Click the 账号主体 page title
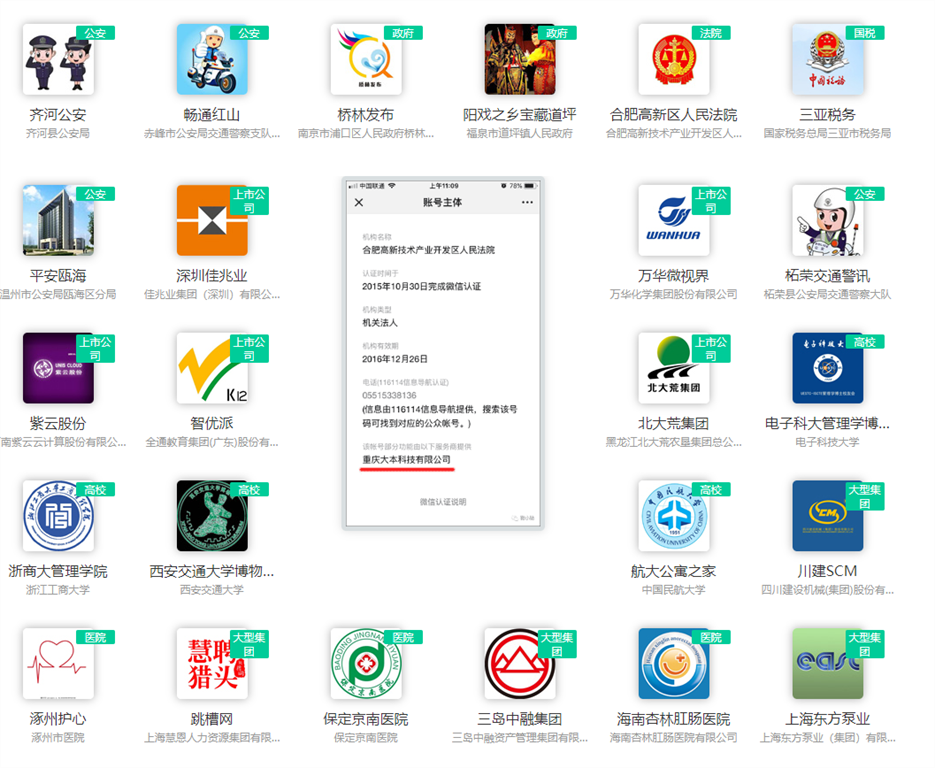This screenshot has width=935, height=768. (x=442, y=203)
